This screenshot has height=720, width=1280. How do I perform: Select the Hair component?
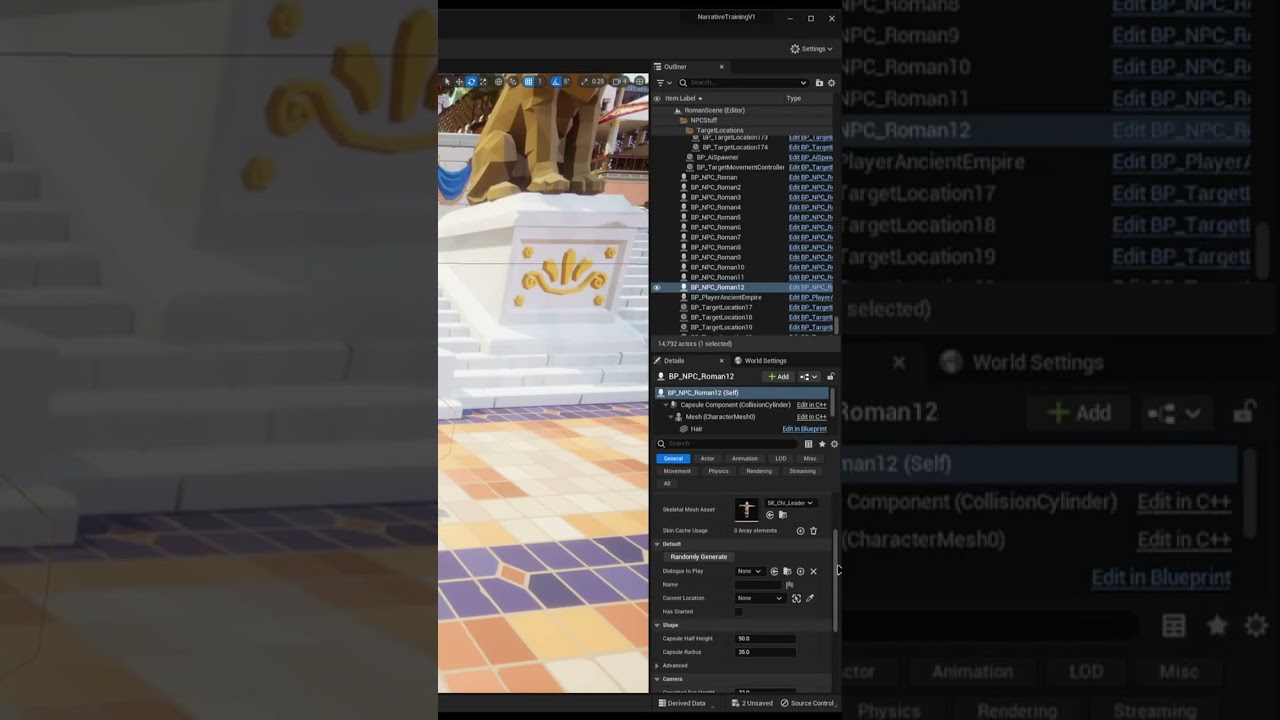[x=696, y=429]
